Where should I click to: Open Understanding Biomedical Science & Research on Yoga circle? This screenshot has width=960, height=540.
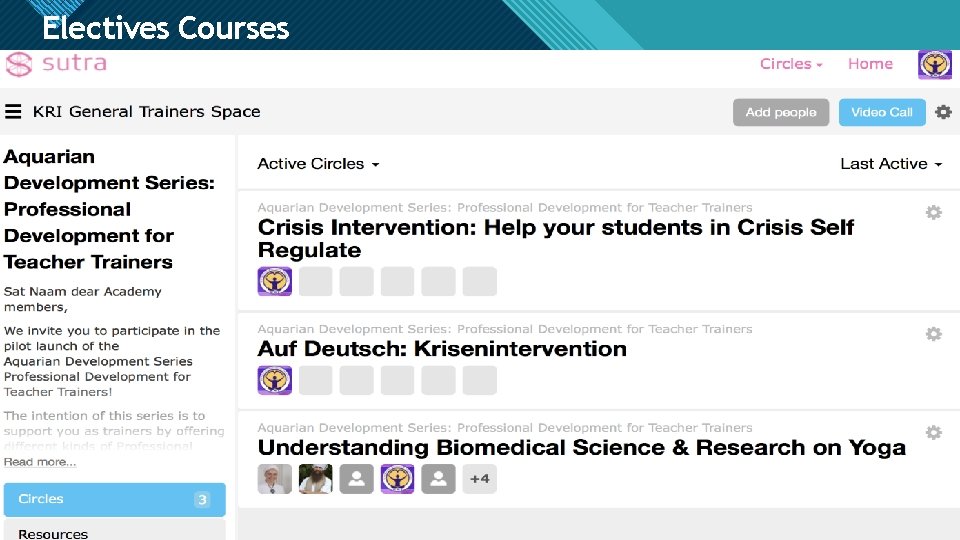(x=581, y=448)
